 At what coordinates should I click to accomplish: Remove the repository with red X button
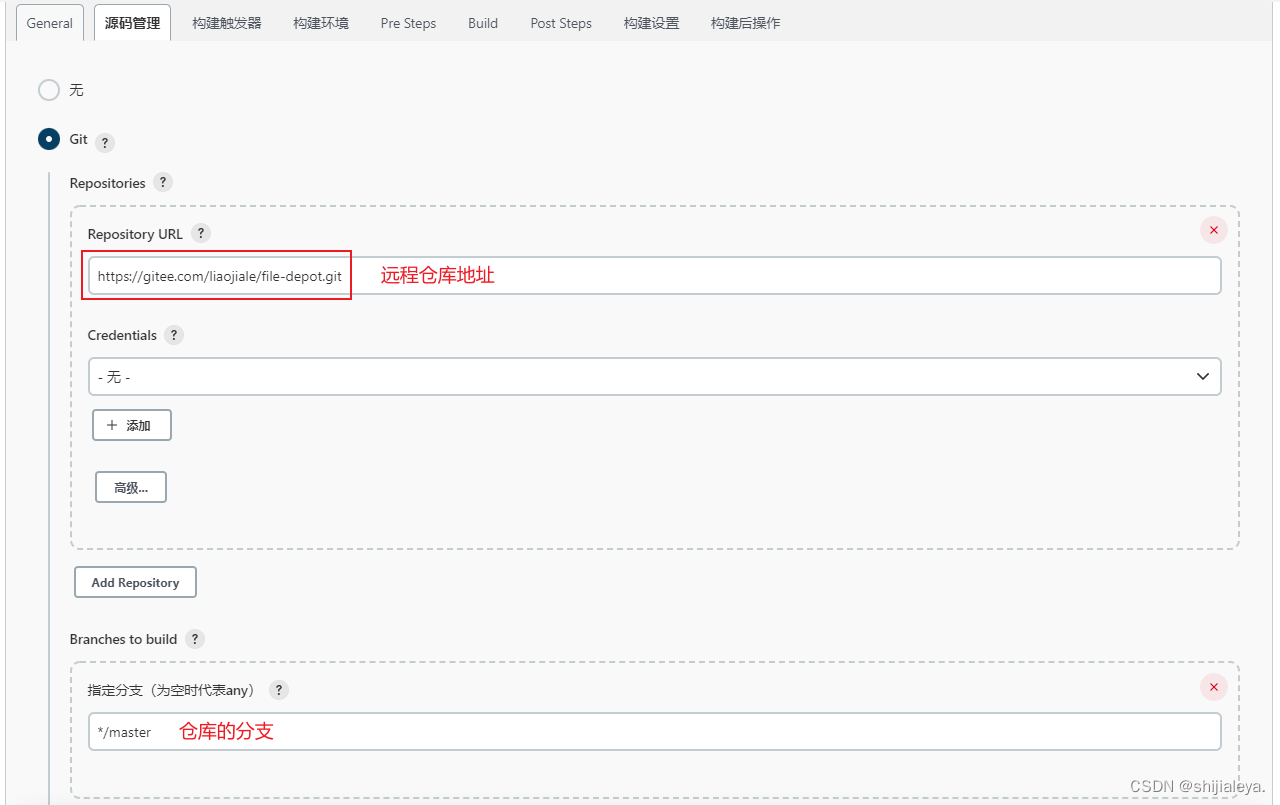pos(1214,230)
